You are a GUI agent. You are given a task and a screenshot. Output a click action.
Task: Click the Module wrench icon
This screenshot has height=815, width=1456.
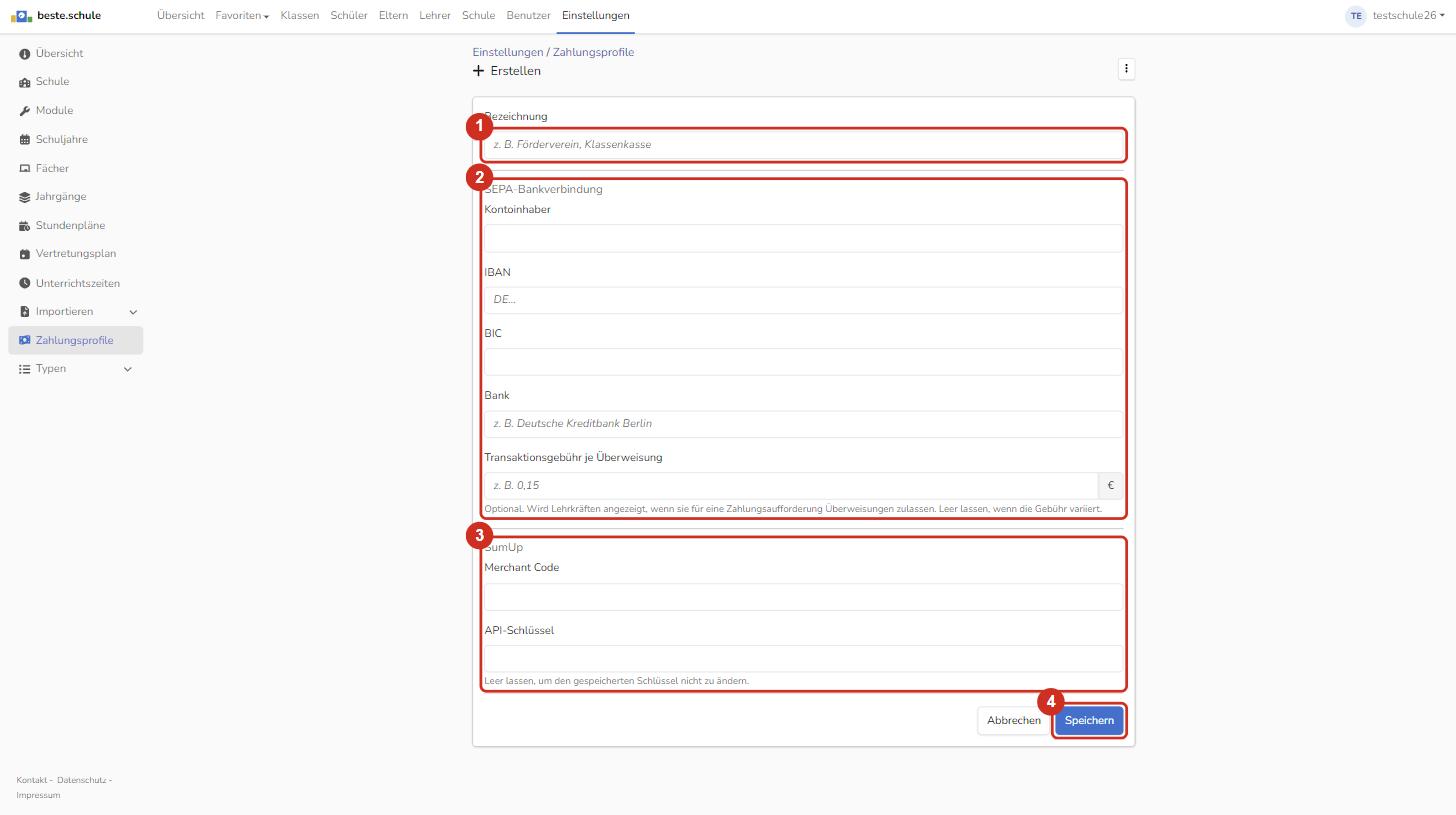click(x=25, y=111)
